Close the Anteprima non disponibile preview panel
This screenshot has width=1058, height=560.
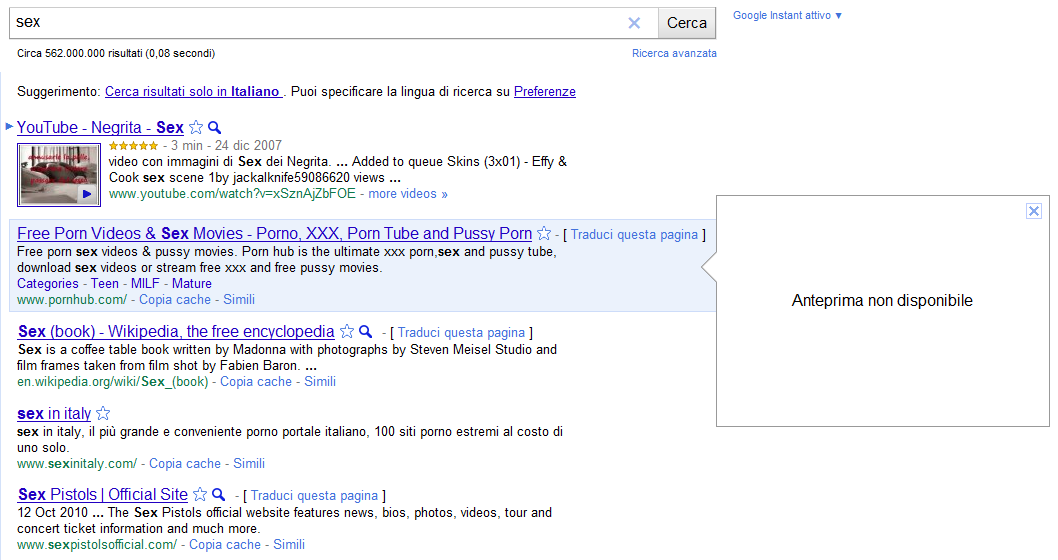[x=1034, y=211]
